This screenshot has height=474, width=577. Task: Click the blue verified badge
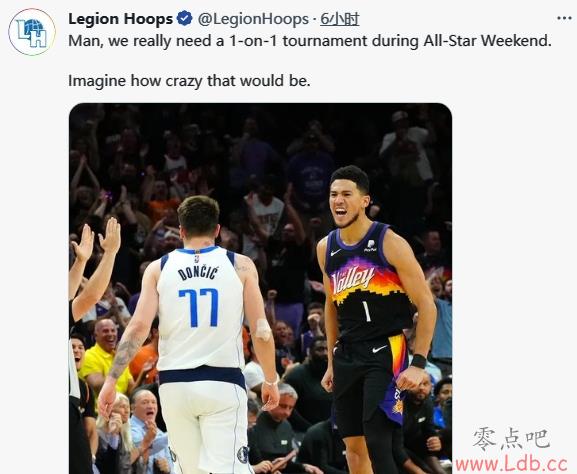[184, 19]
